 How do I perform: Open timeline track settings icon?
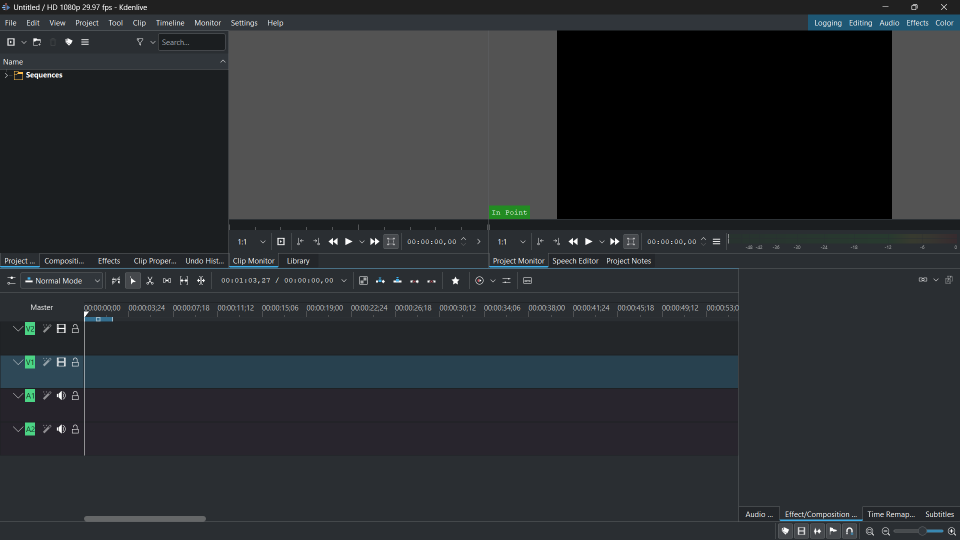(x=11, y=280)
